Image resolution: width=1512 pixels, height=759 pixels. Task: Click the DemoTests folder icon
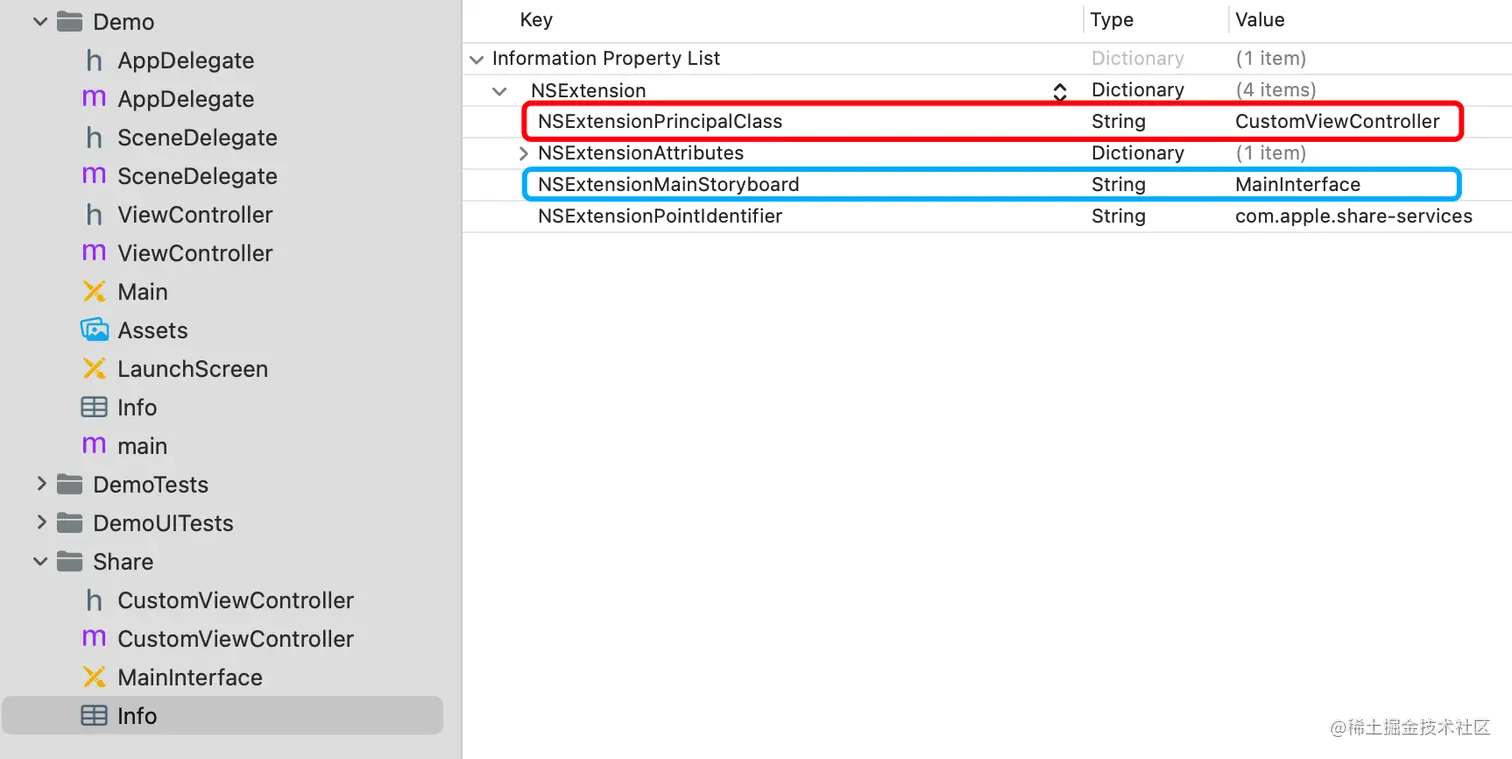coord(69,485)
